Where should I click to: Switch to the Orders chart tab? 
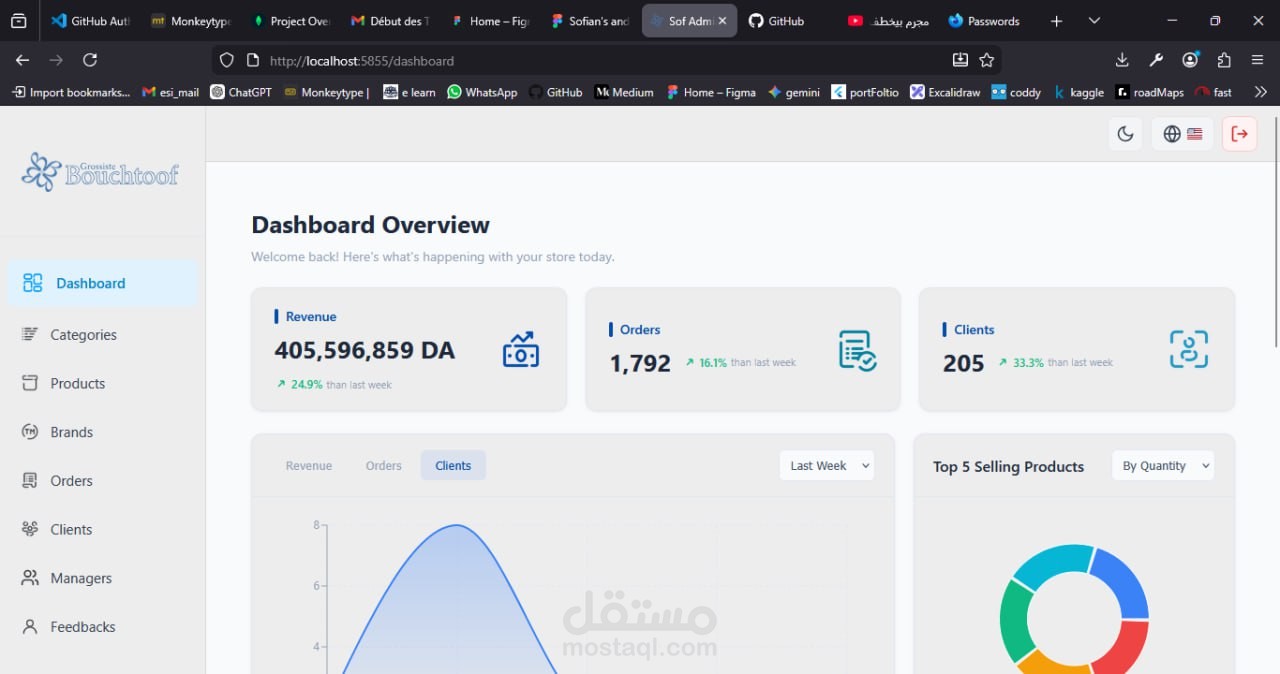tap(383, 465)
